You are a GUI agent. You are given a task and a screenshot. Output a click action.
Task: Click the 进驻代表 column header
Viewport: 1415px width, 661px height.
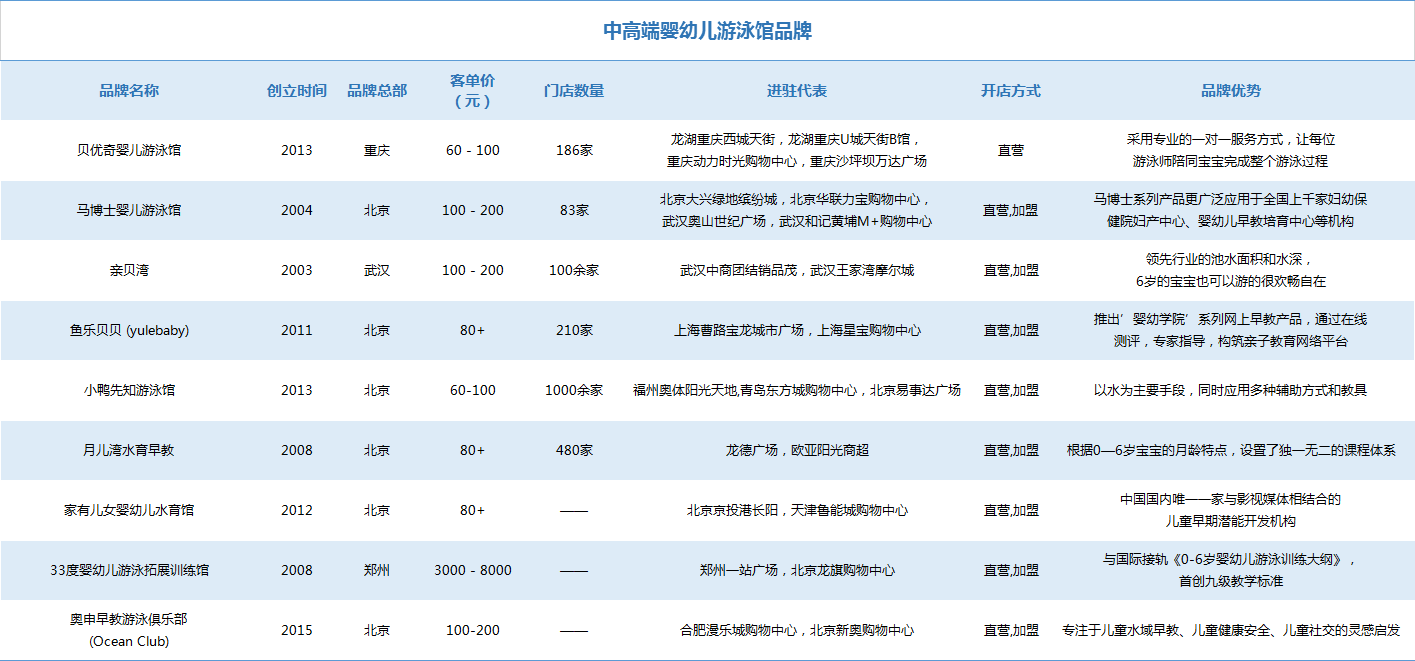pyautogui.click(x=797, y=91)
